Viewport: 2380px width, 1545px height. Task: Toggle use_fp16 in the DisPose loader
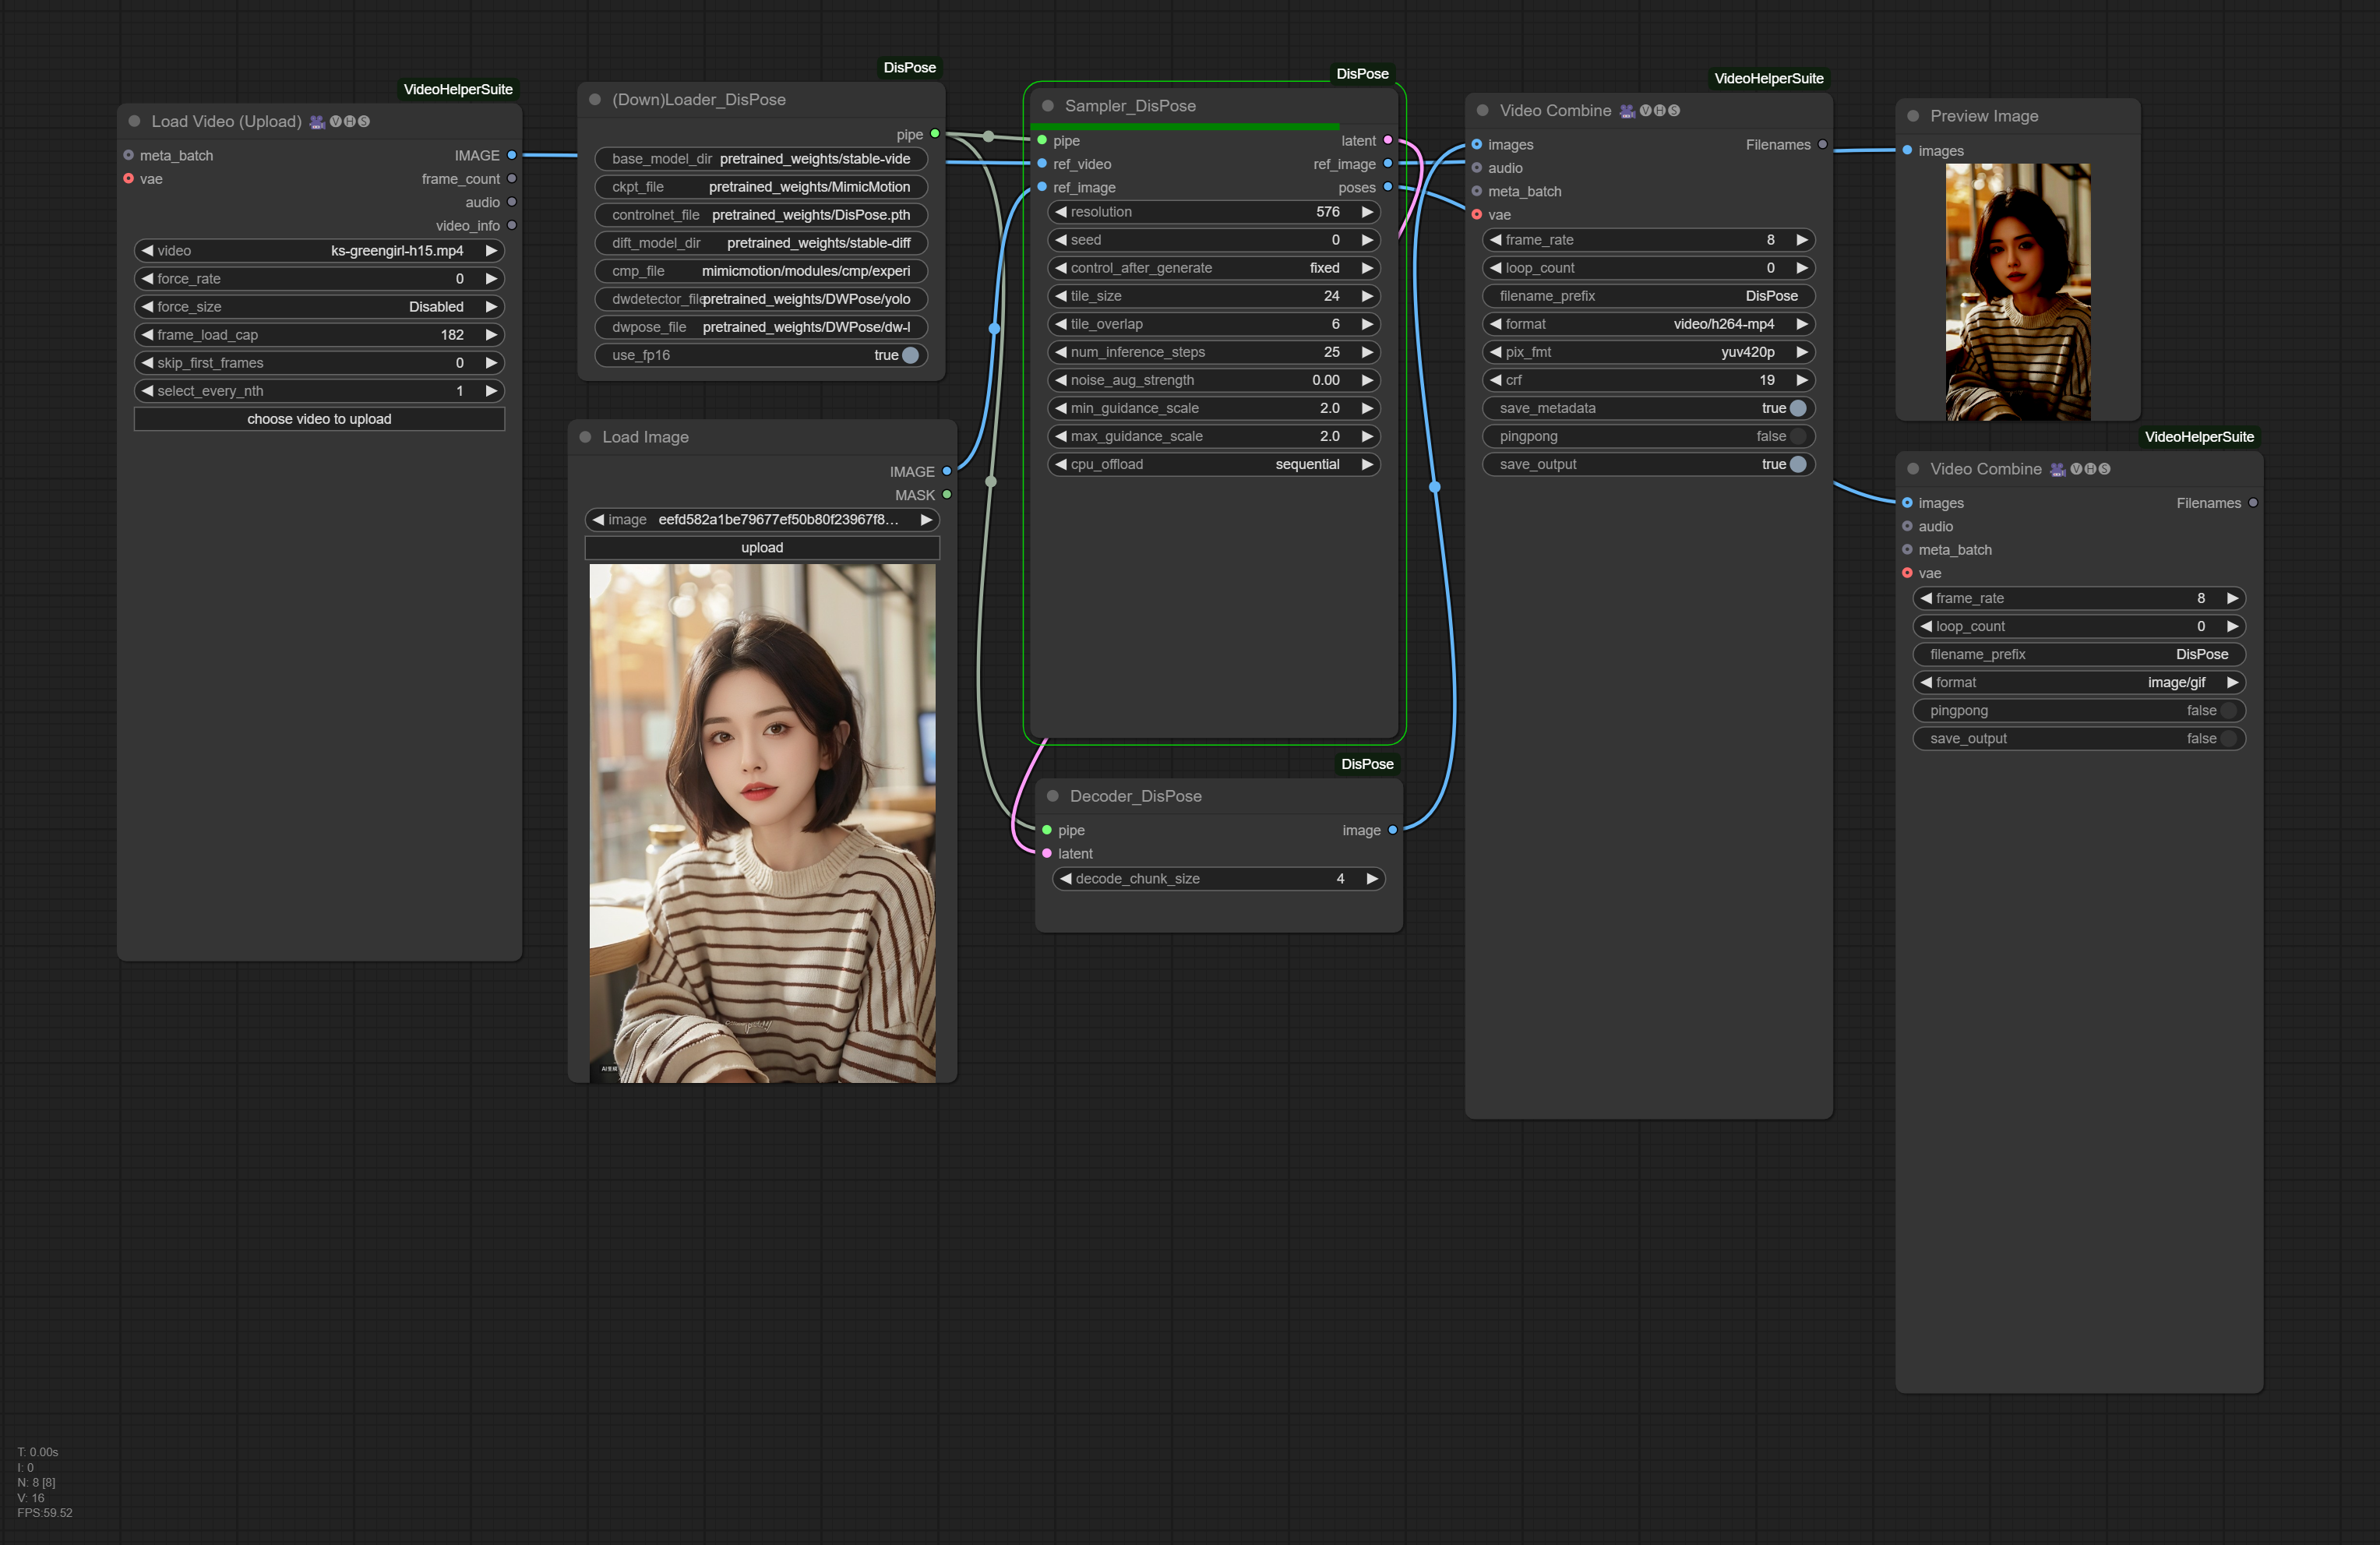[x=909, y=355]
